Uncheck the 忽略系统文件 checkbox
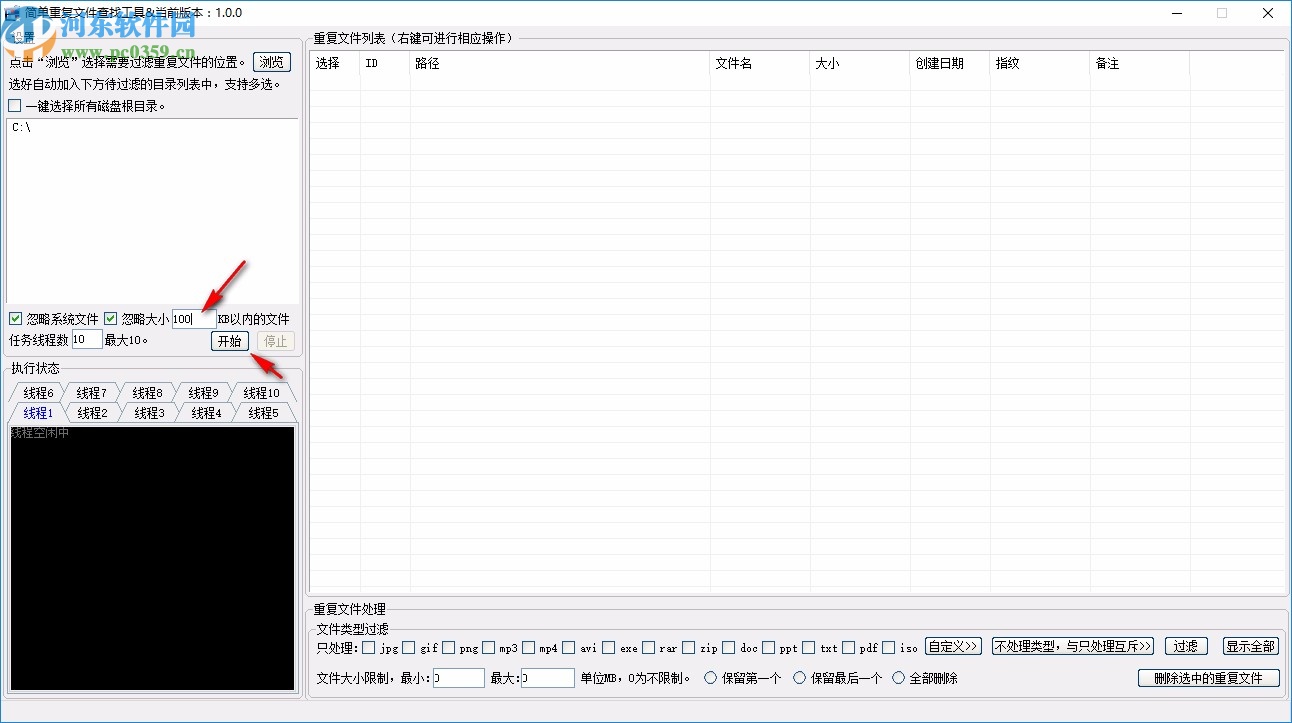This screenshot has height=723, width=1292. [x=16, y=318]
